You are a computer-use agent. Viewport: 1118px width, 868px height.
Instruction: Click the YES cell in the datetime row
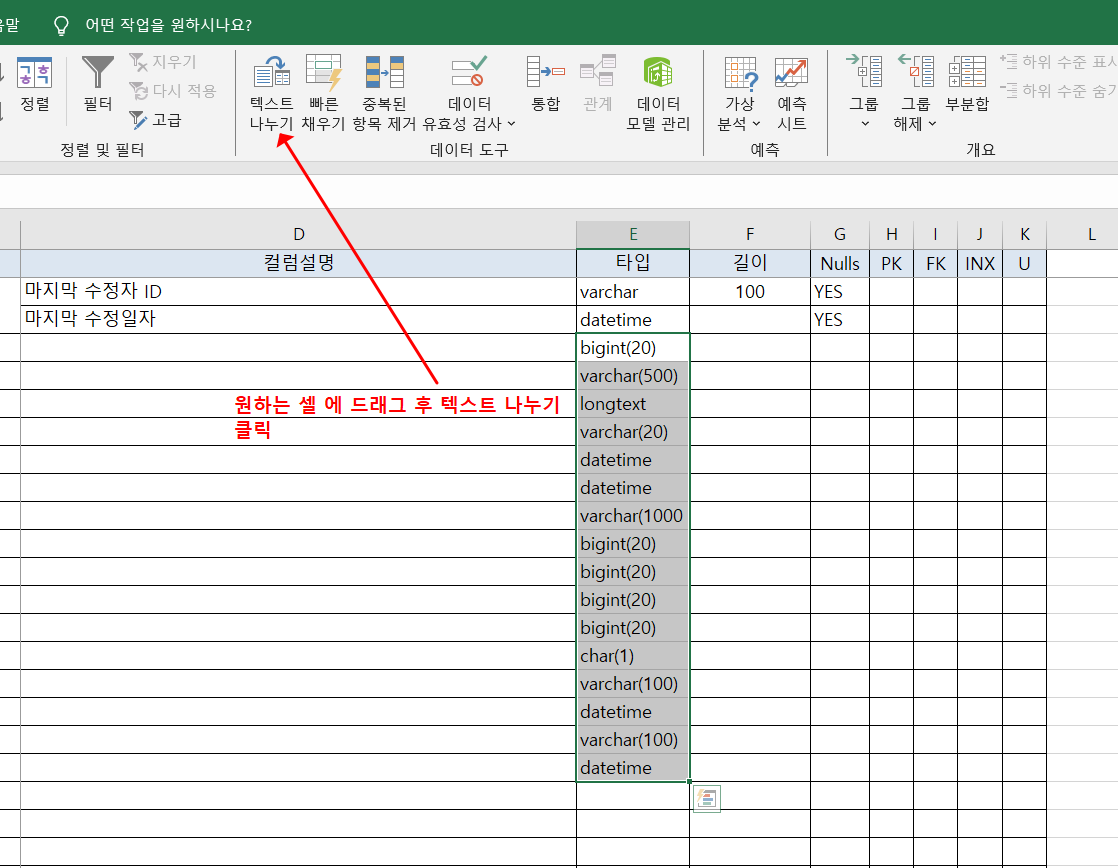840,320
